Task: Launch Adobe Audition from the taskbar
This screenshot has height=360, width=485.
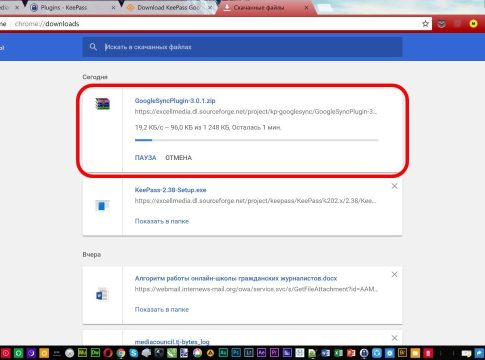Action: tap(223, 353)
